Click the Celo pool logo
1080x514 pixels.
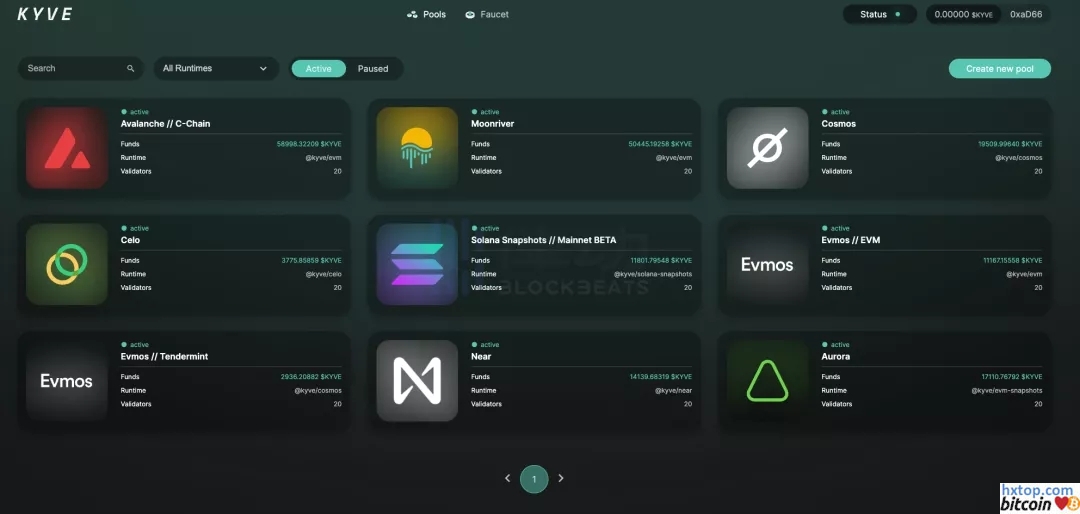coord(67,264)
